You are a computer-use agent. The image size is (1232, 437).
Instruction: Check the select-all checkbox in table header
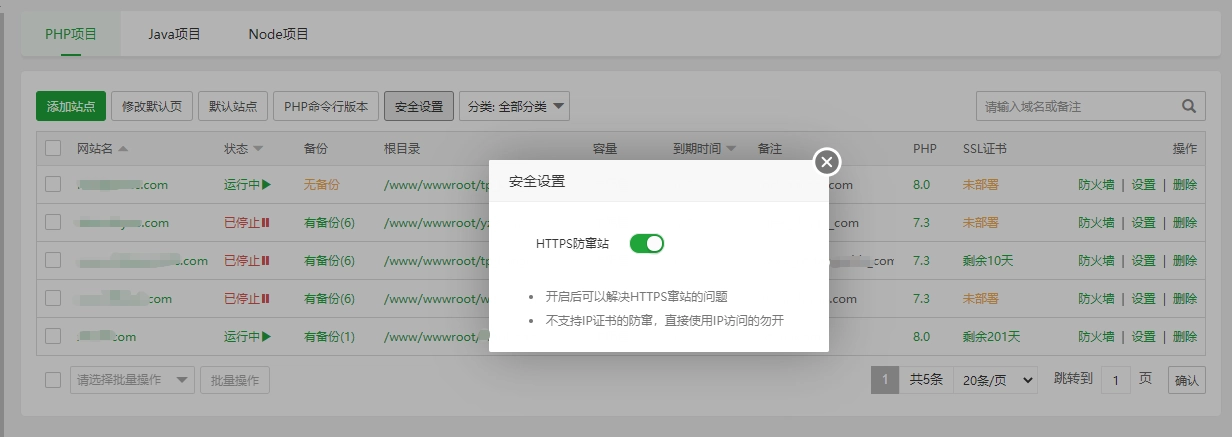(53, 148)
